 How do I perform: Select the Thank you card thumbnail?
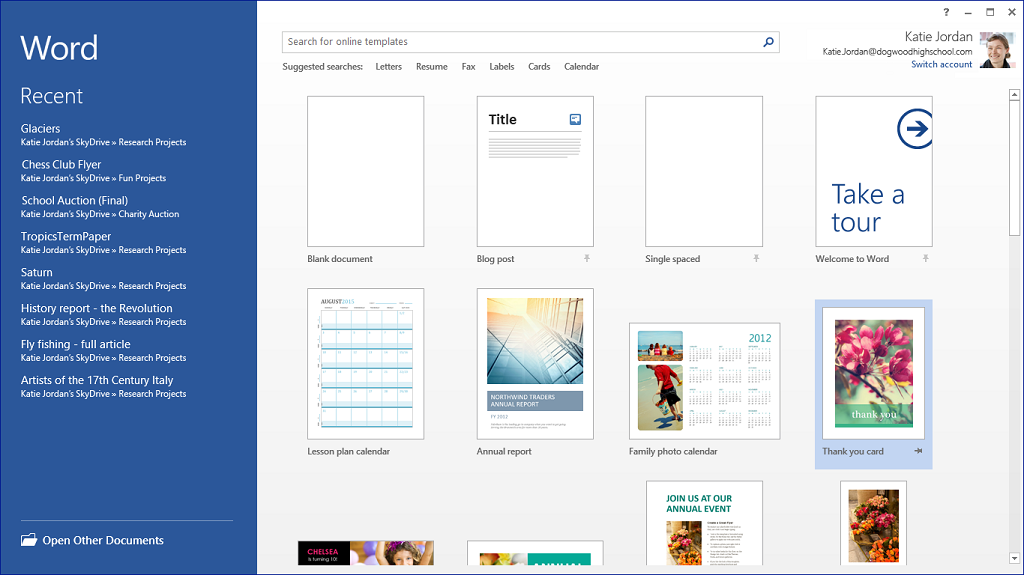point(874,373)
